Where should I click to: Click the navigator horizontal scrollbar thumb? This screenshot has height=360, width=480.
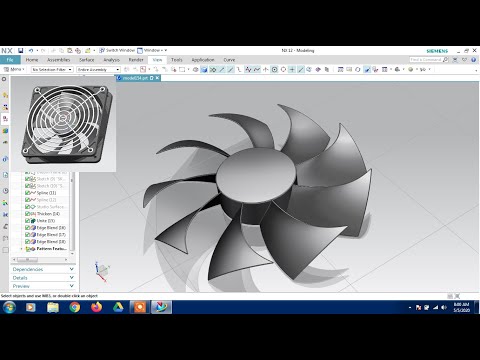tap(27, 259)
